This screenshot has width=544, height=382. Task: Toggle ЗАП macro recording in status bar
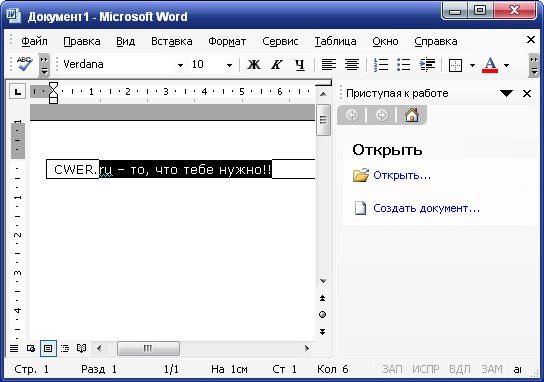pos(392,369)
